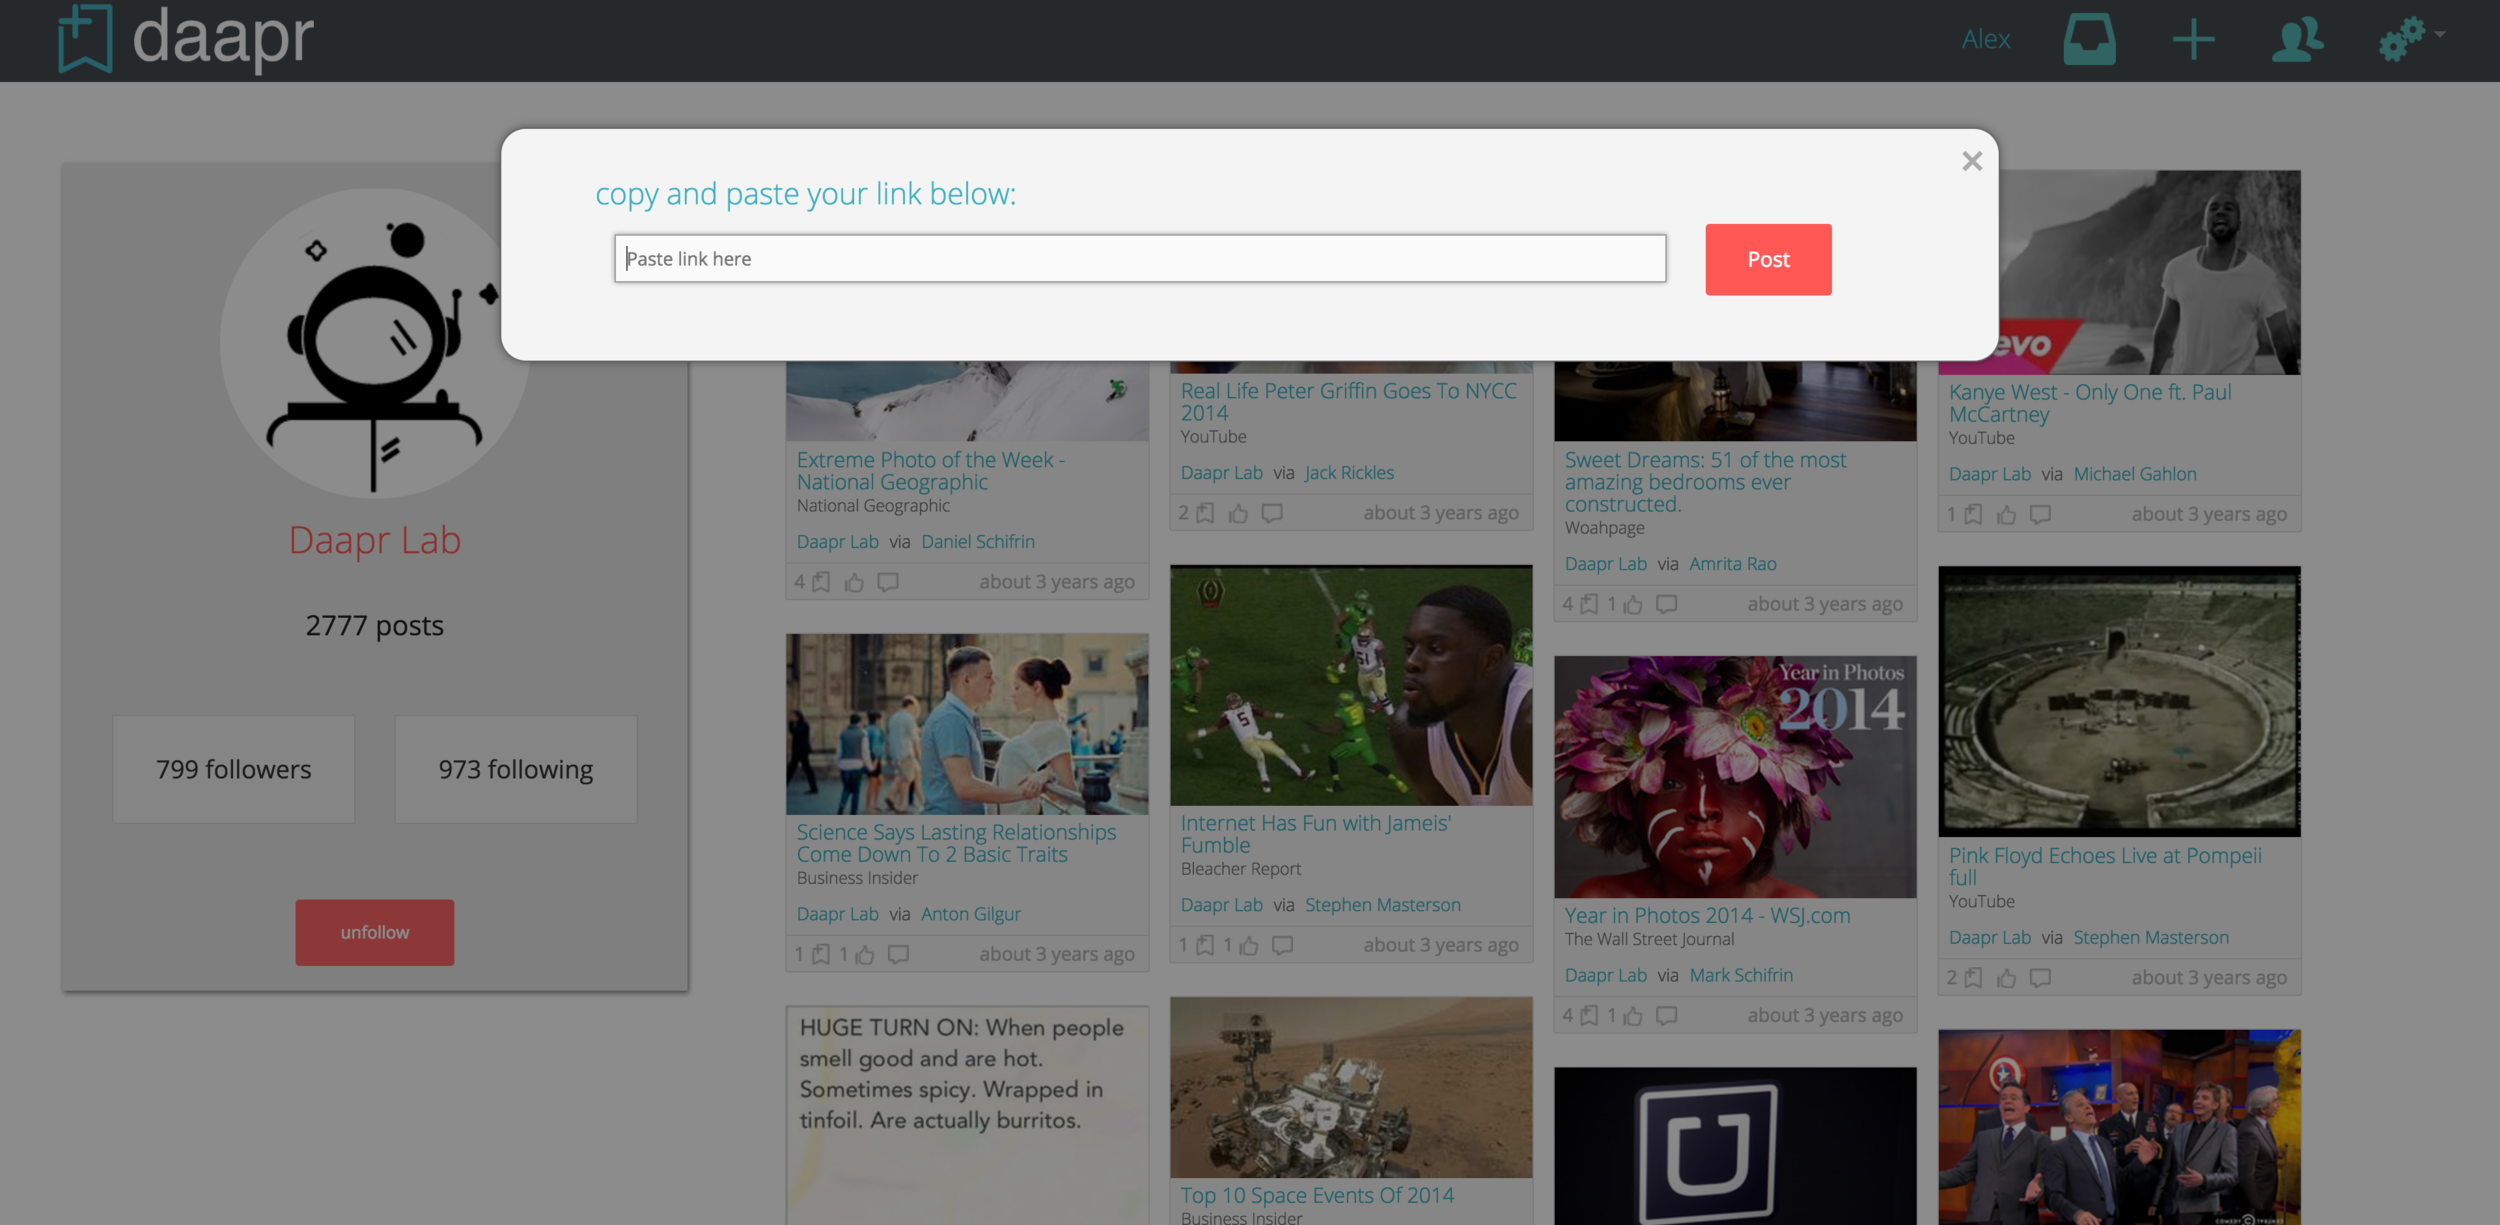The image size is (2500, 1225).
Task: Open Science Says Lasting Relationships thumbnail
Action: pos(966,723)
